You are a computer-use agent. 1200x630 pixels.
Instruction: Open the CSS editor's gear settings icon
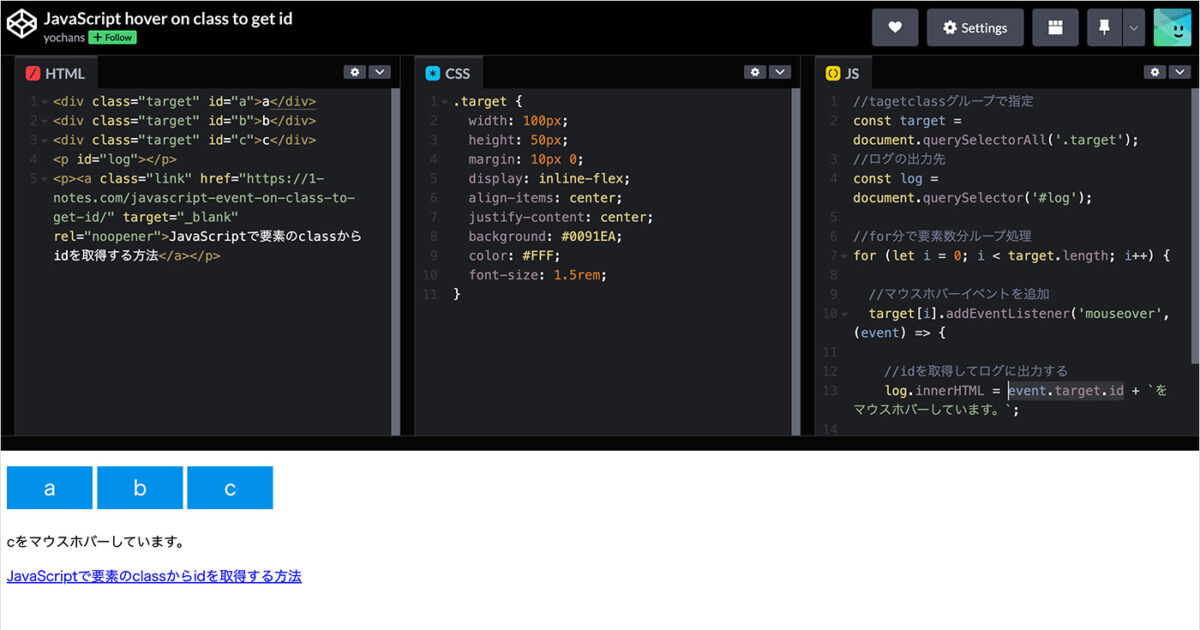(755, 72)
